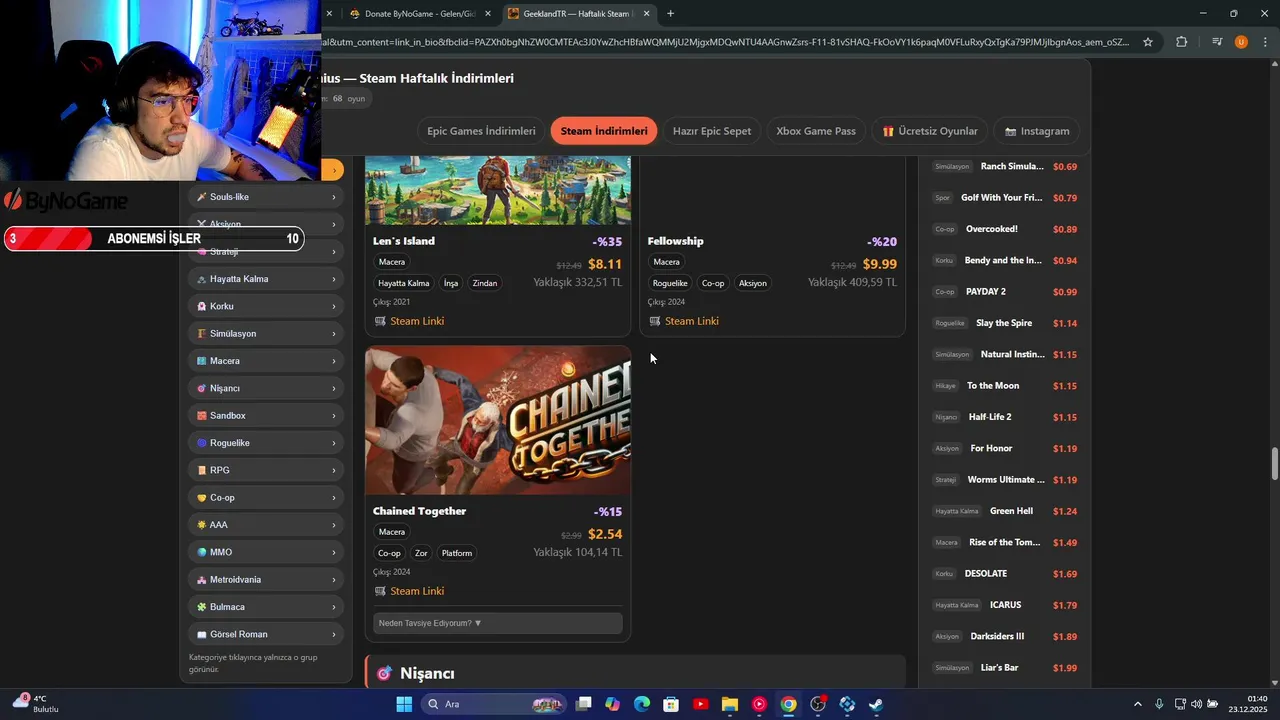Open the Chrome profile avatar
The height and width of the screenshot is (720, 1280).
point(1241,42)
